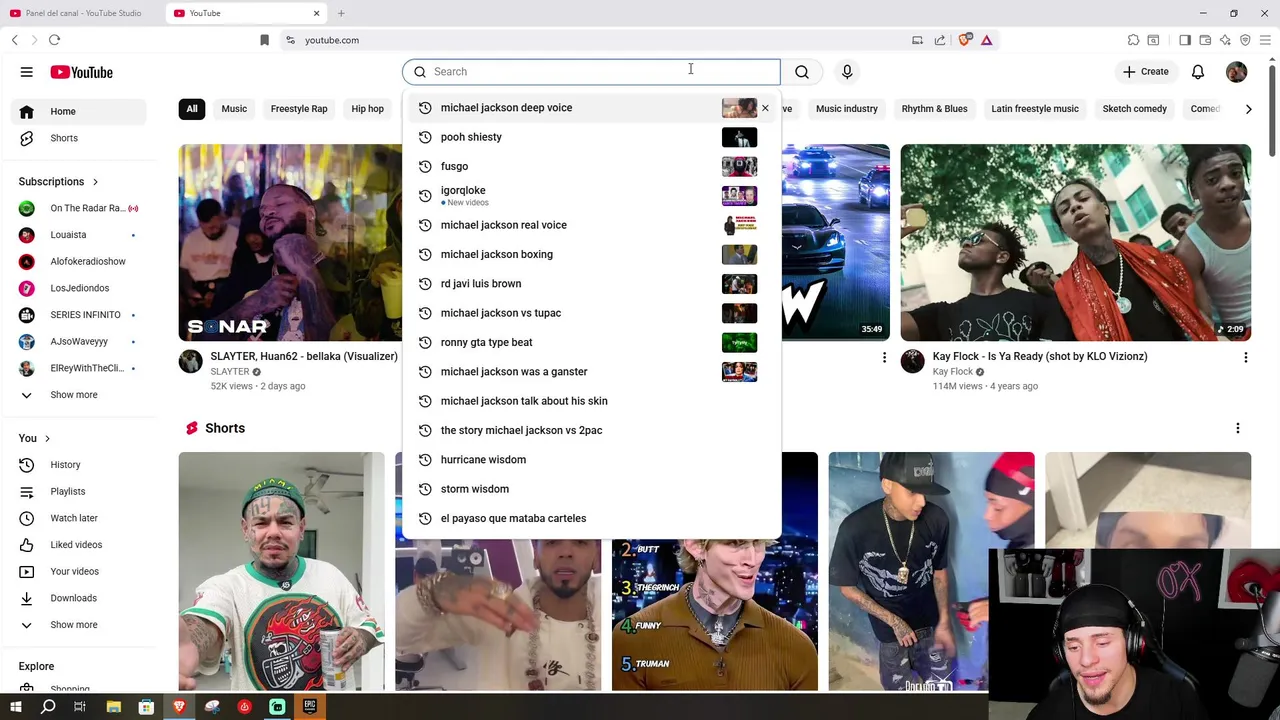Image resolution: width=1280 pixels, height=720 pixels.
Task: Choose 'michael jackson real voice' suggestion
Action: 591,225
